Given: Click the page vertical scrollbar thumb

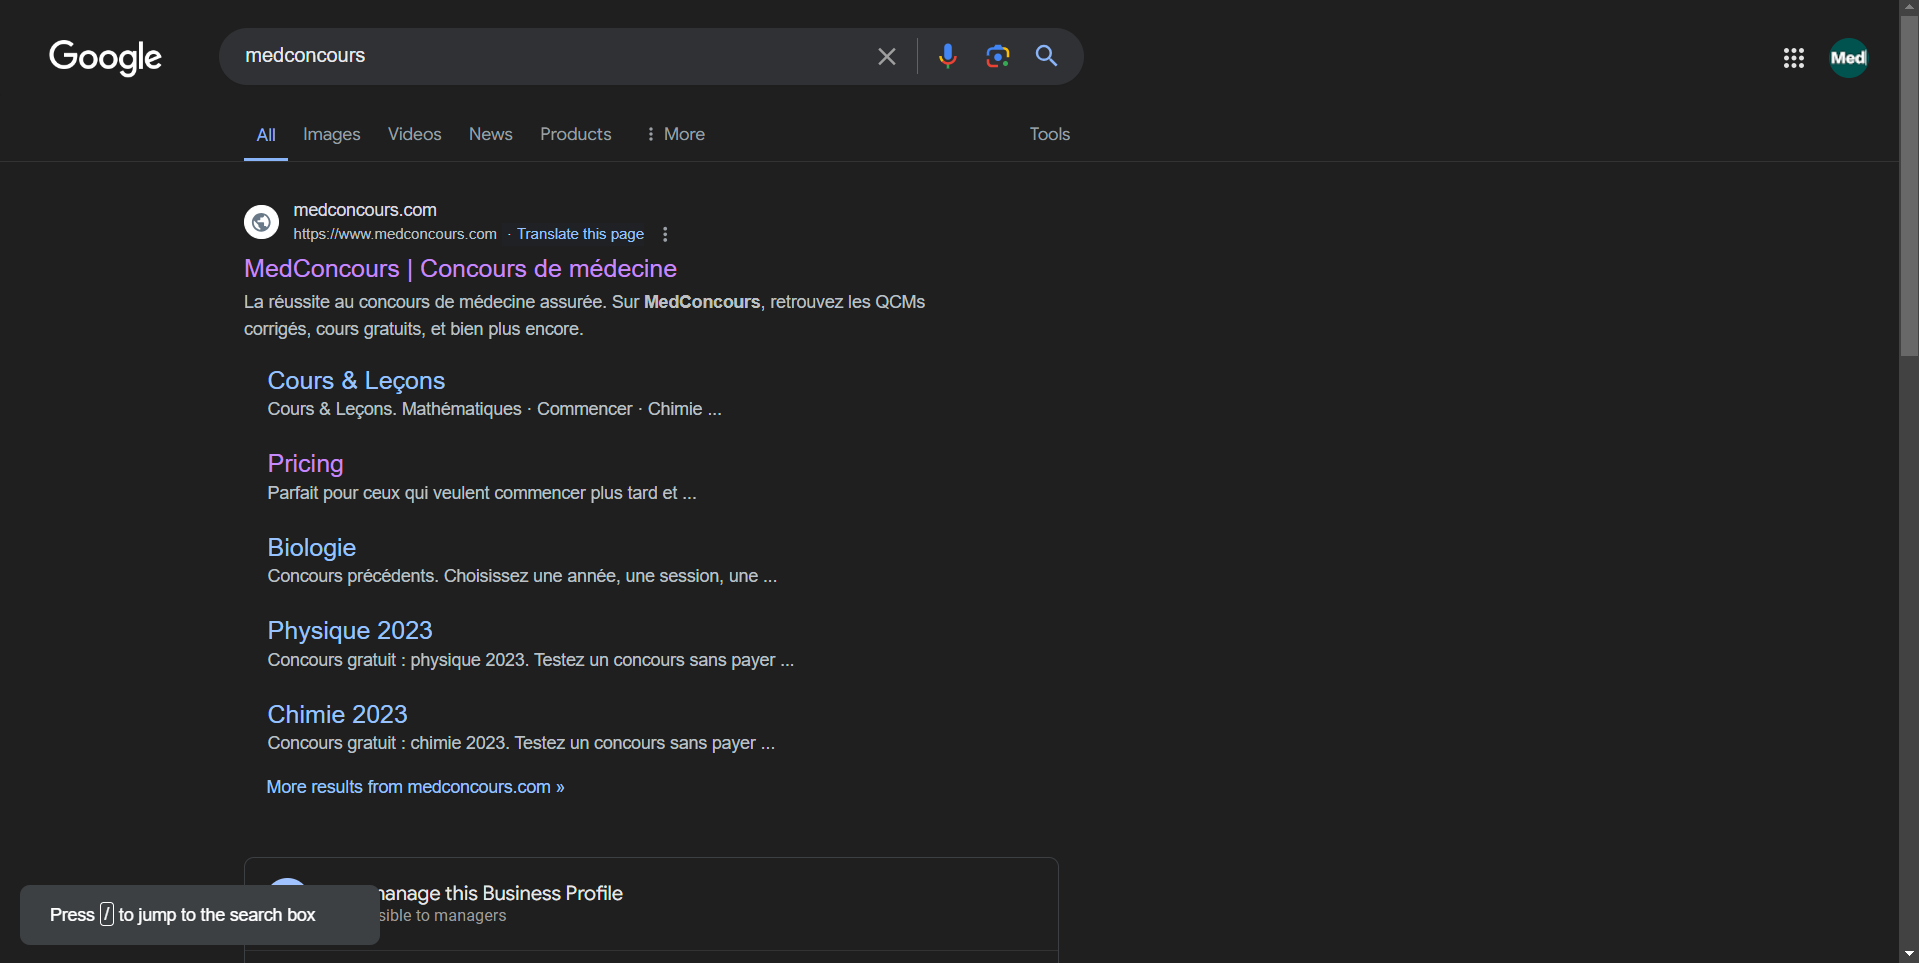Looking at the screenshot, I should coord(1909,185).
